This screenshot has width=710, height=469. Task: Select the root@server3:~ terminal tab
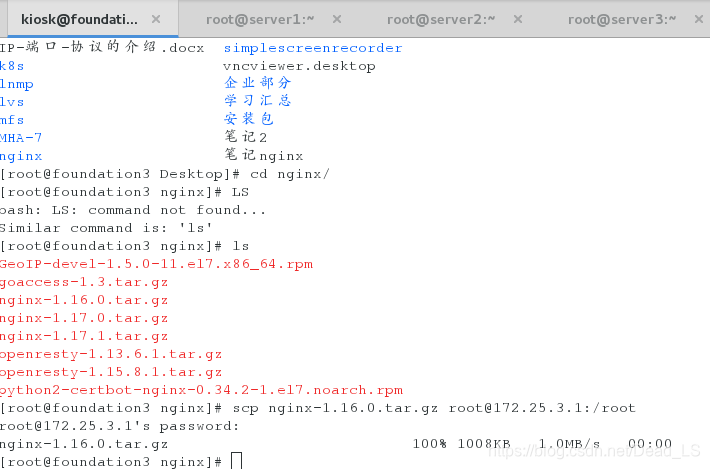coord(622,19)
